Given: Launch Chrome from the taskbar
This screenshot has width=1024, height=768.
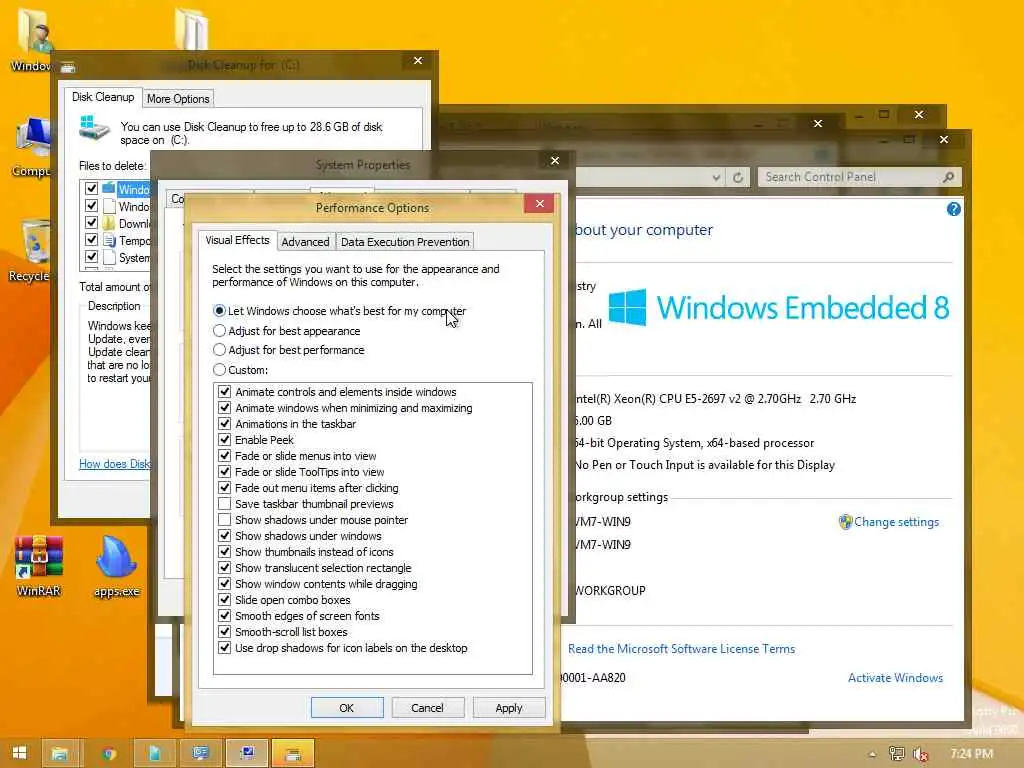Looking at the screenshot, I should pyautogui.click(x=108, y=754).
